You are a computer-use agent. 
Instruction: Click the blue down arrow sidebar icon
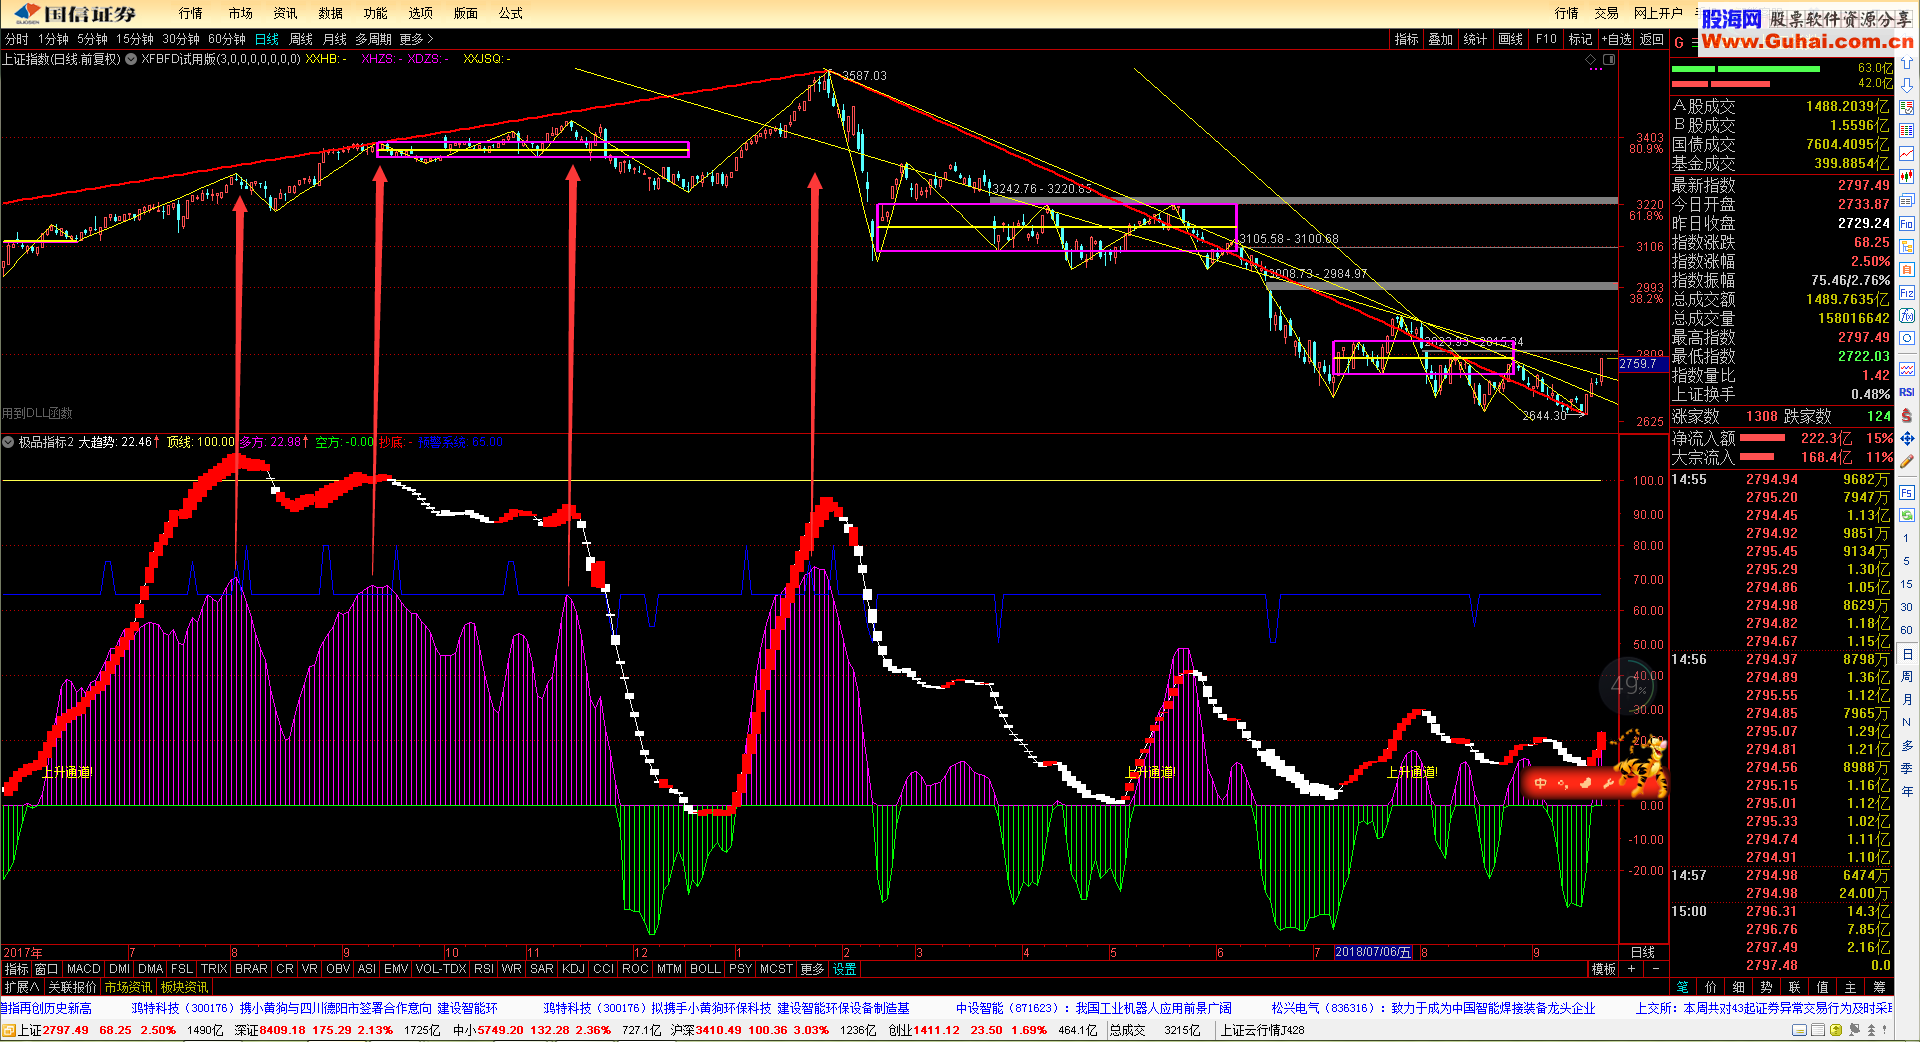[1907, 85]
